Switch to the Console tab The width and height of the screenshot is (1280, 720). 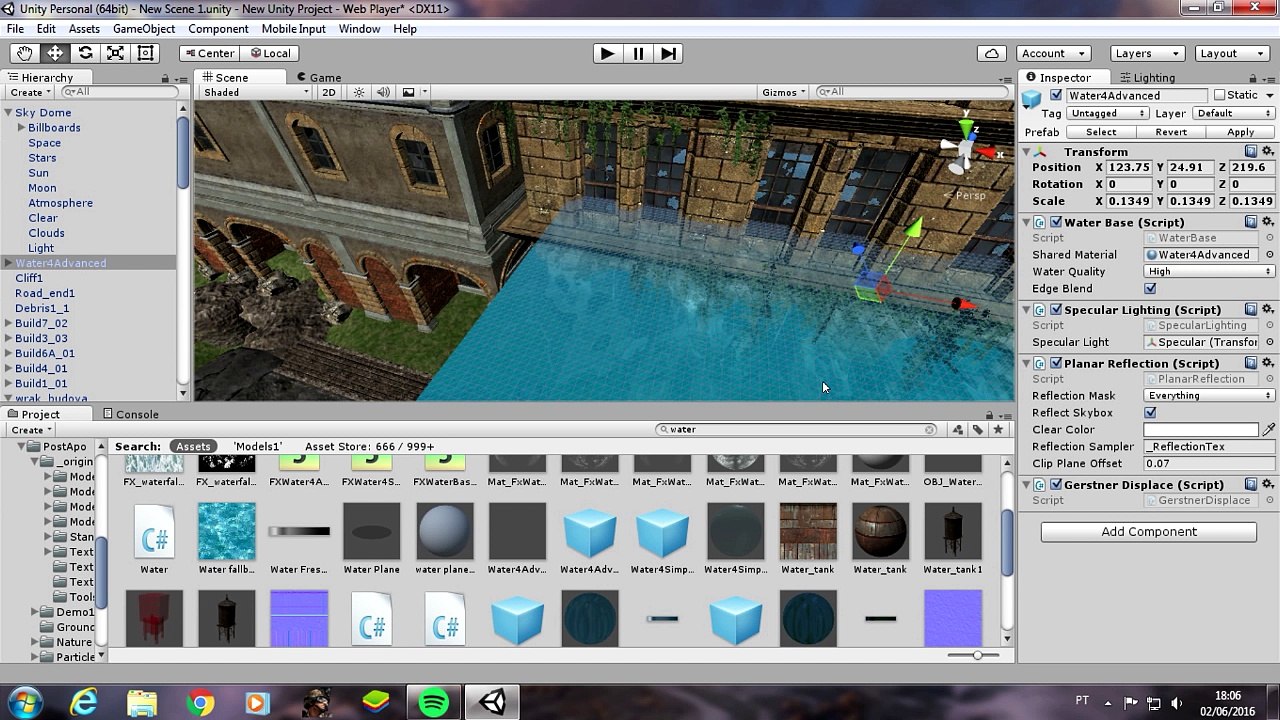(x=130, y=414)
